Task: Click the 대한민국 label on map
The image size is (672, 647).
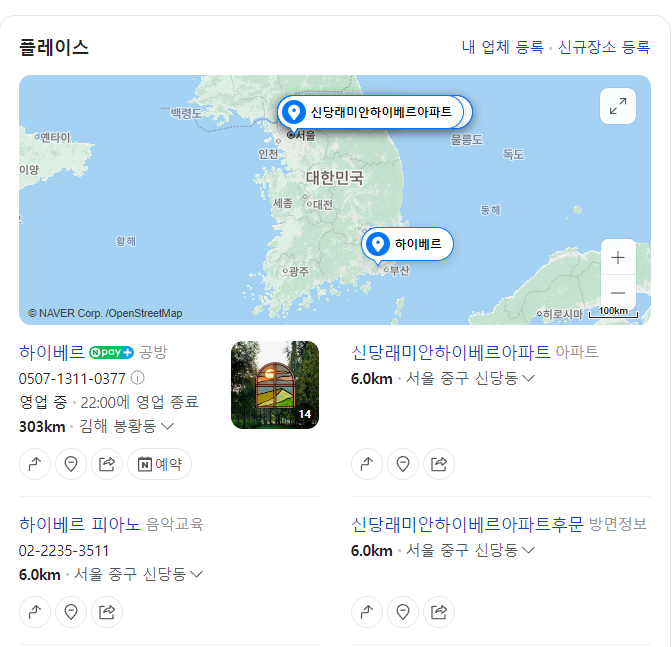Action: point(335,177)
